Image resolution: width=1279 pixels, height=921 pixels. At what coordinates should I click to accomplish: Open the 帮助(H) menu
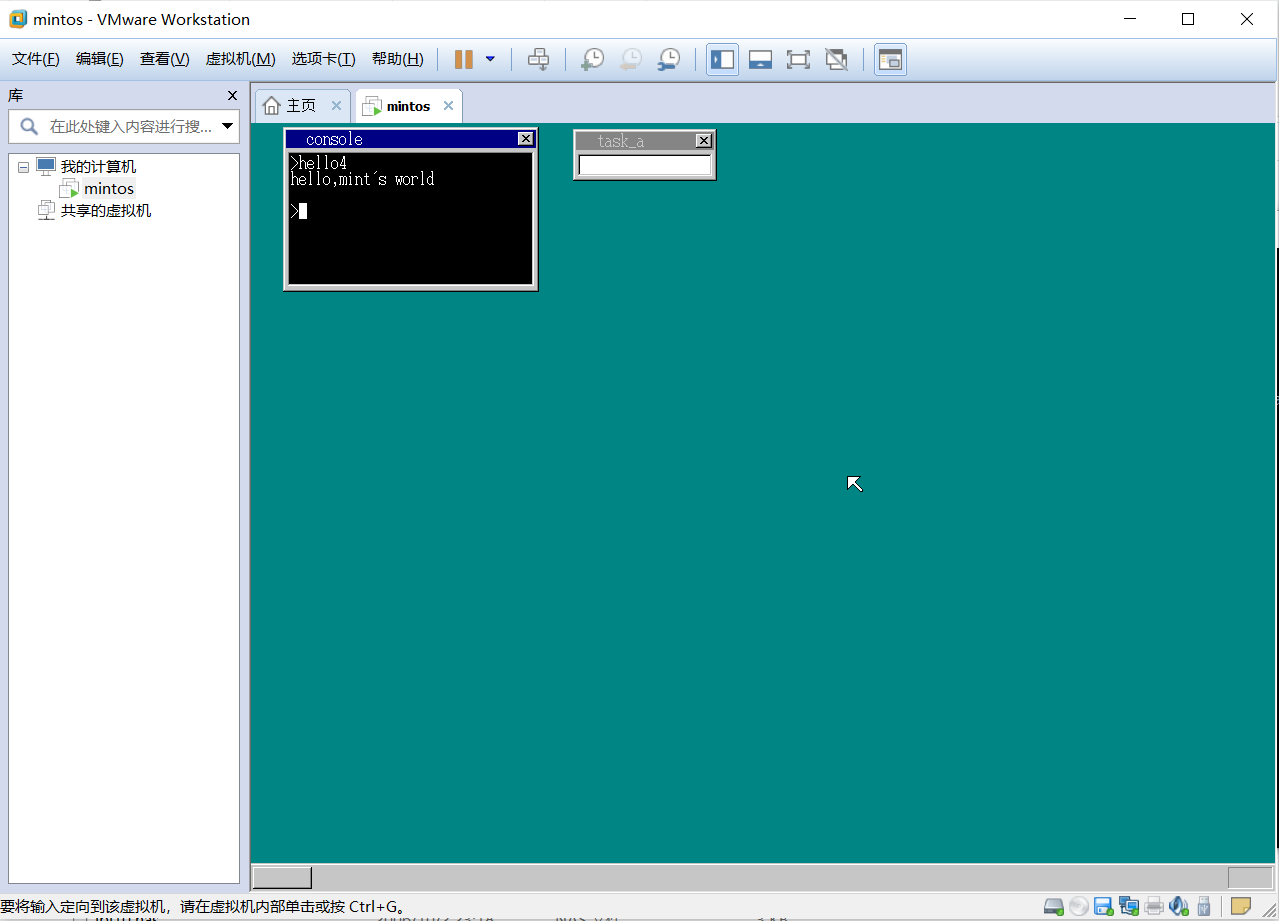coord(398,59)
